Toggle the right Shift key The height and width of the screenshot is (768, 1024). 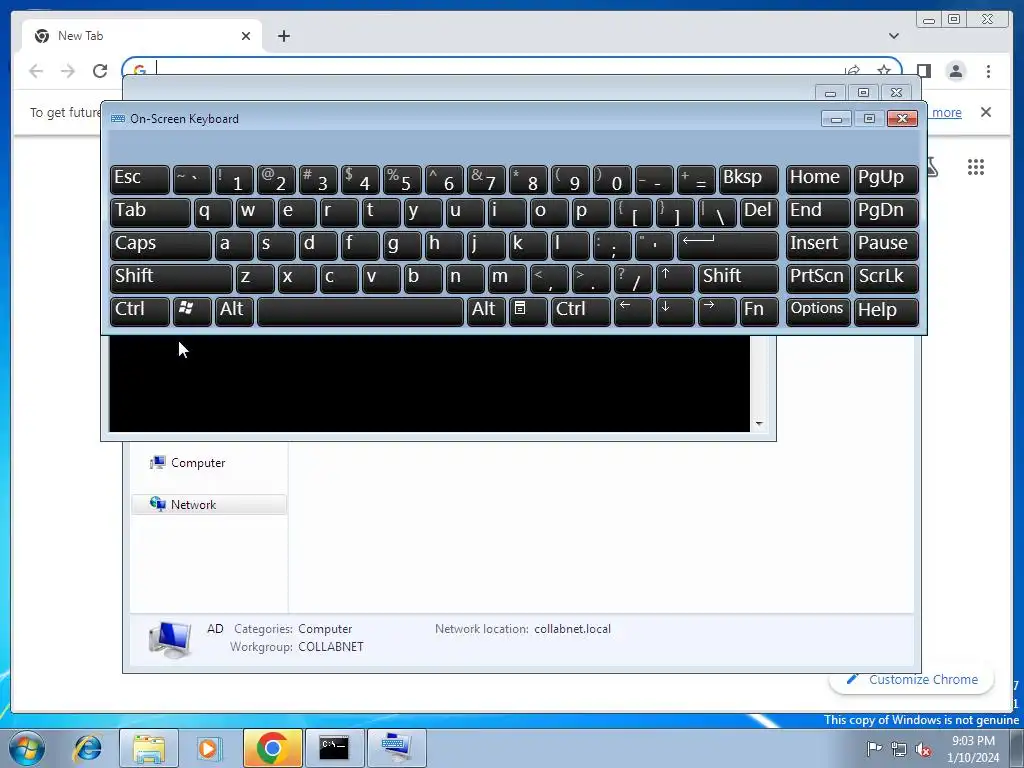[739, 278]
